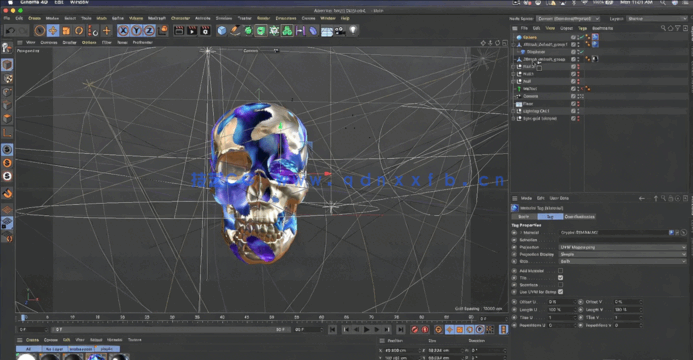Select the Rotate tool
The height and width of the screenshot is (360, 693).
(79, 30)
